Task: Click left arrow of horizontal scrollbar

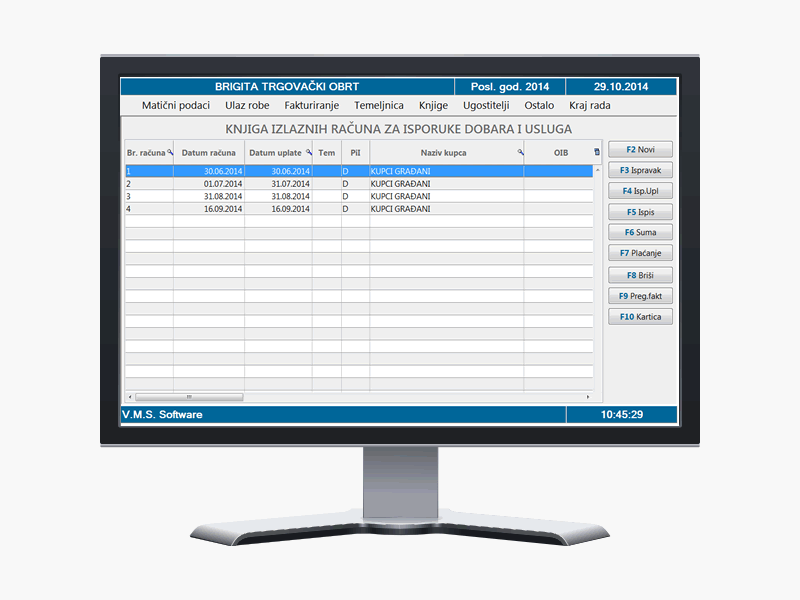Action: click(128, 397)
